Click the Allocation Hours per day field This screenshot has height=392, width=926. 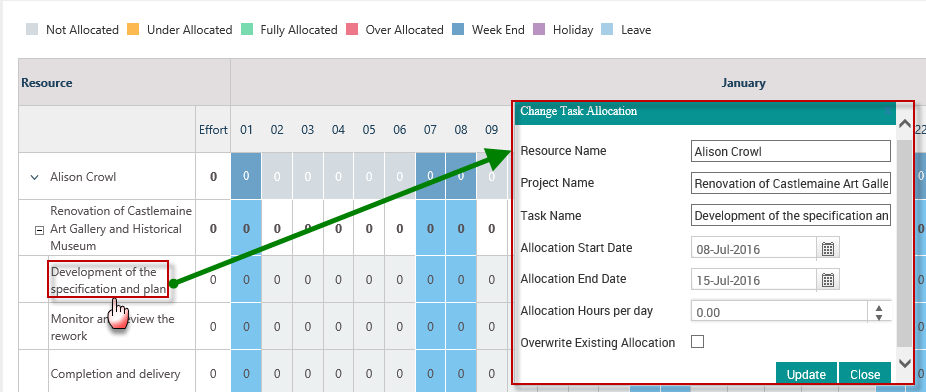coord(780,312)
